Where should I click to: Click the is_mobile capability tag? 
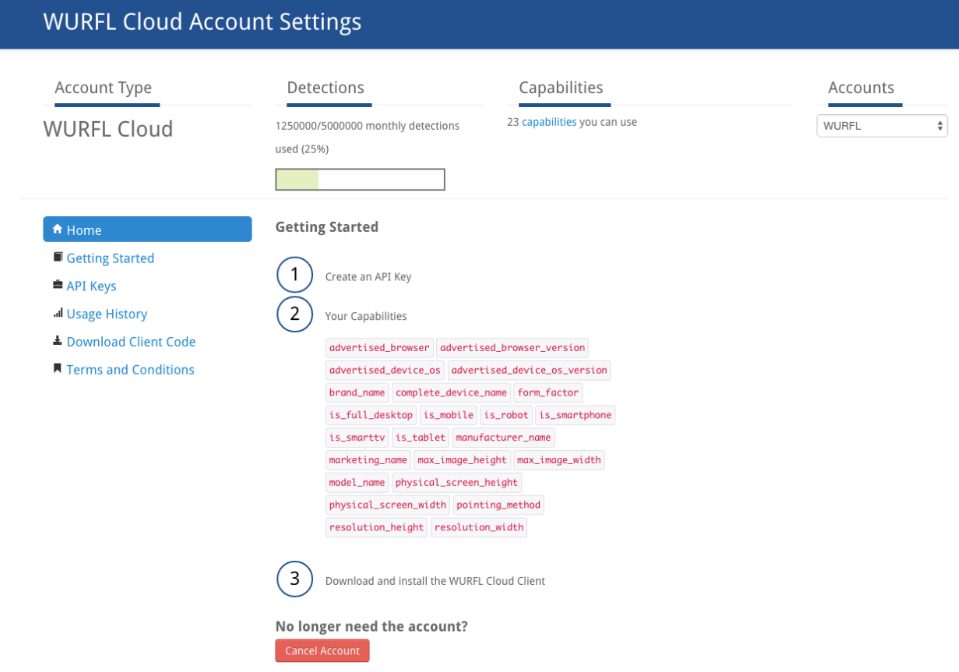[x=448, y=415]
